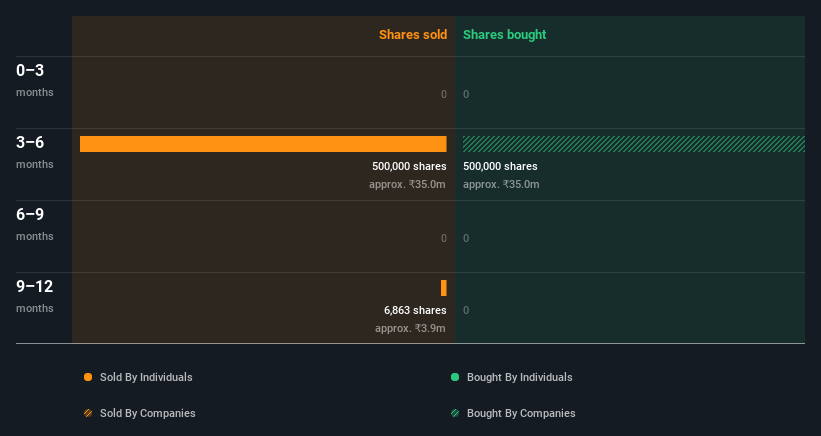Viewport: 821px width, 436px height.
Task: Click the 0 bought value in 9–12 months
Action: (x=466, y=310)
